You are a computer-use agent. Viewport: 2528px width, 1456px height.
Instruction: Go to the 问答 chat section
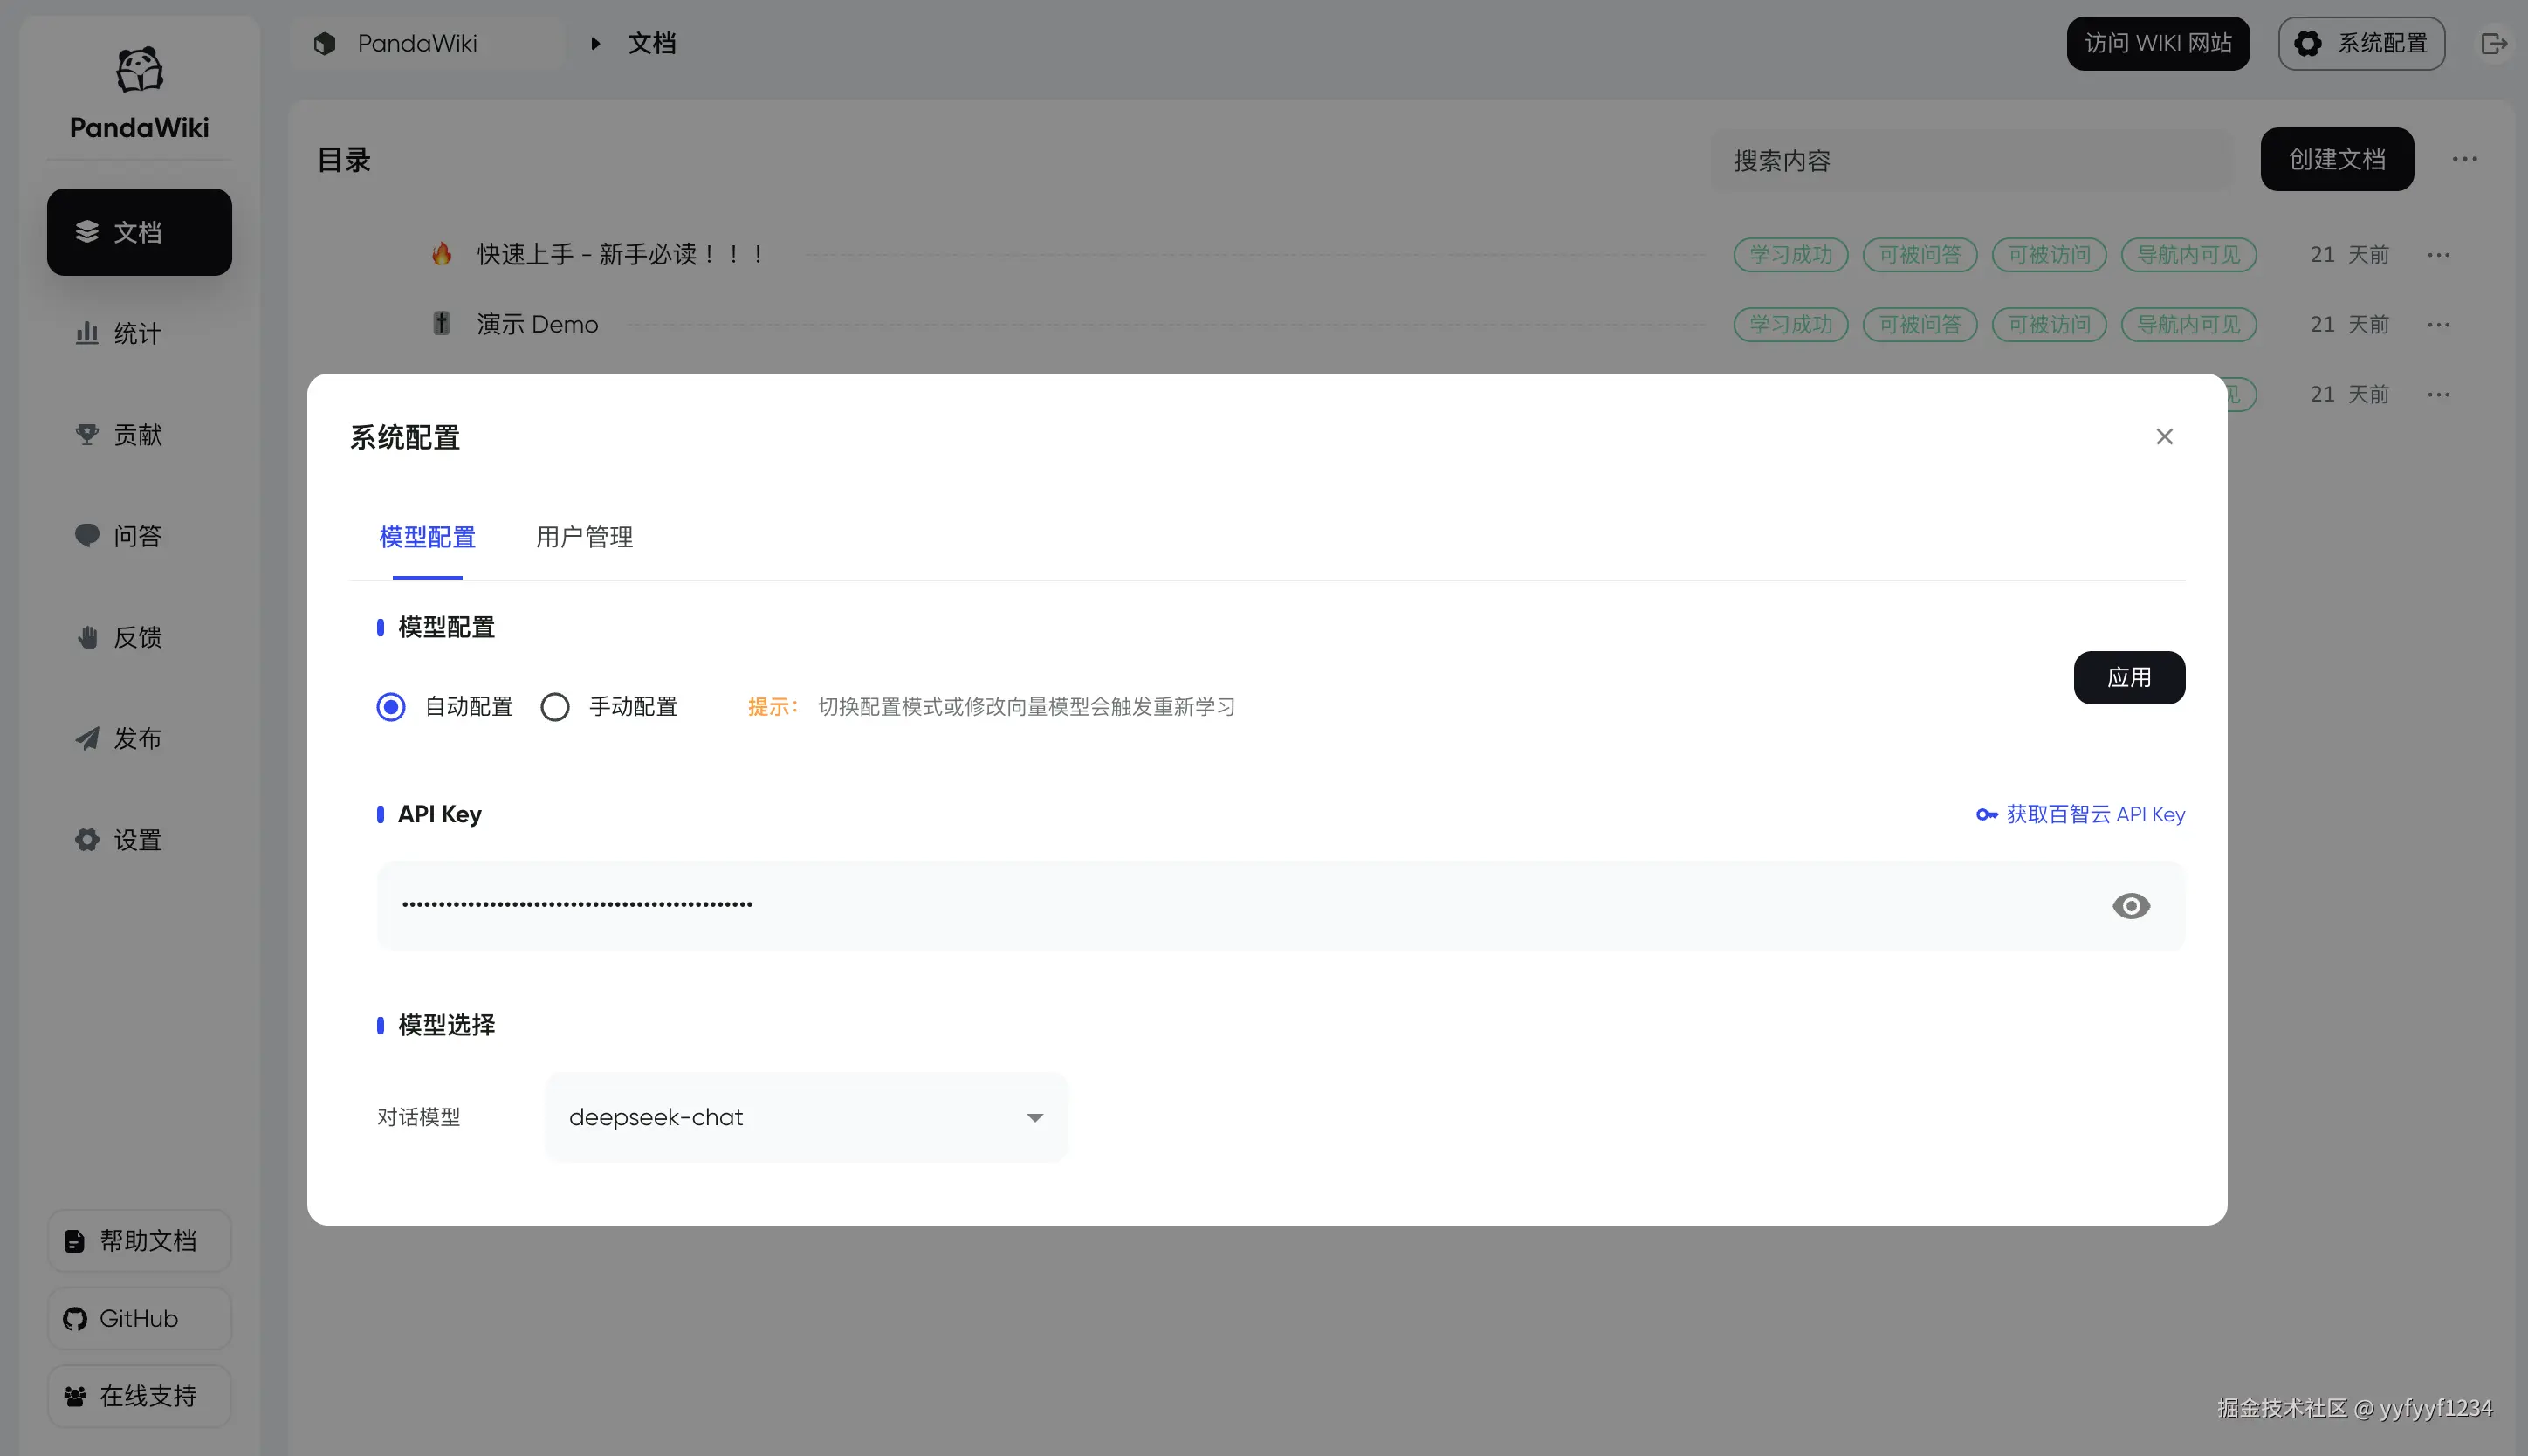click(x=138, y=535)
